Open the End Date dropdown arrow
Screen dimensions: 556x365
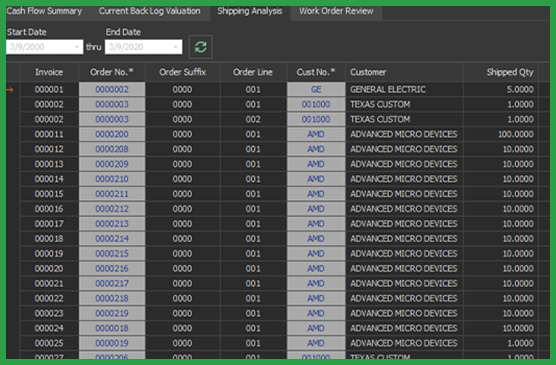(176, 47)
